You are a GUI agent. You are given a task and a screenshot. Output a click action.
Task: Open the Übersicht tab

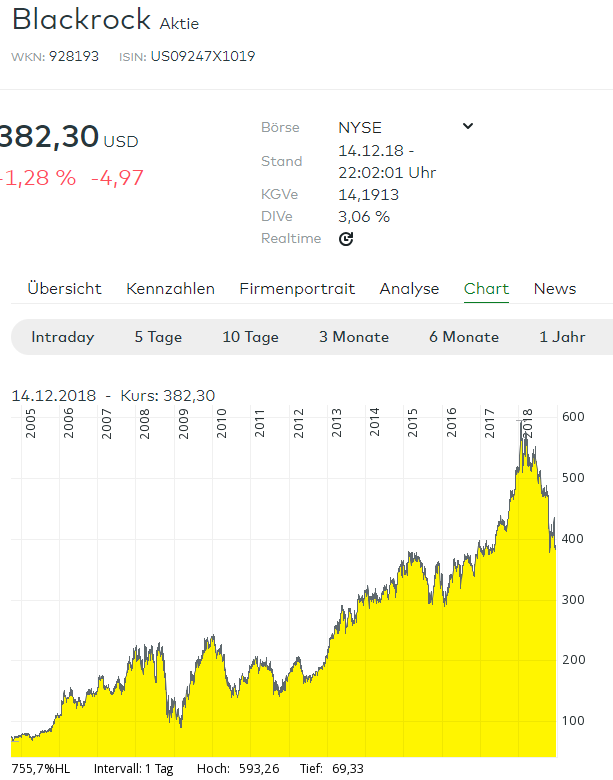[x=64, y=289]
